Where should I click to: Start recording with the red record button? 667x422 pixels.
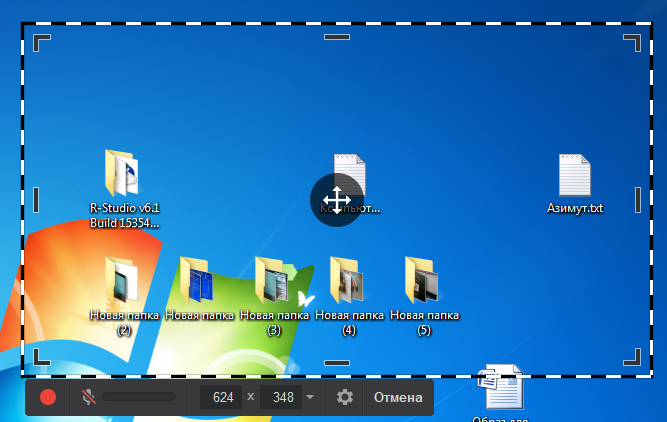coord(48,397)
